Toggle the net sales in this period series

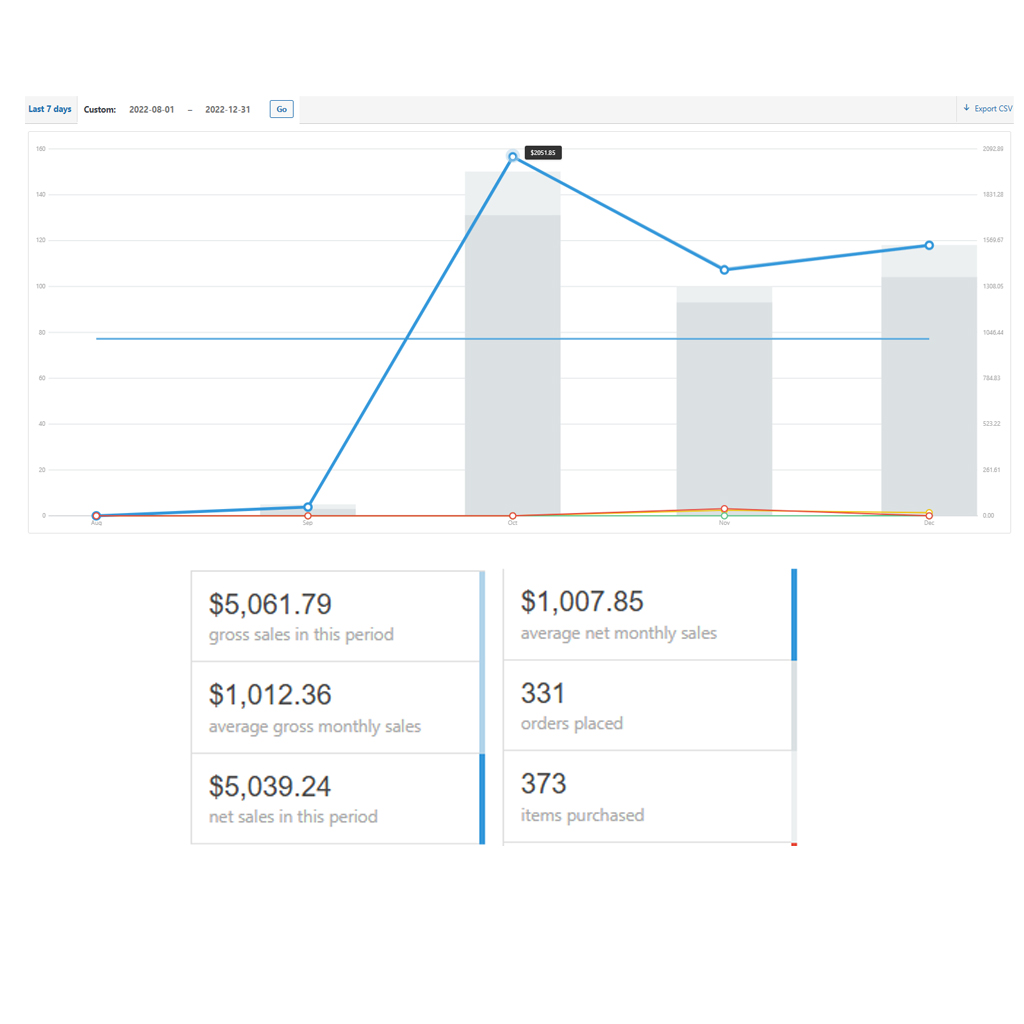pyautogui.click(x=335, y=798)
